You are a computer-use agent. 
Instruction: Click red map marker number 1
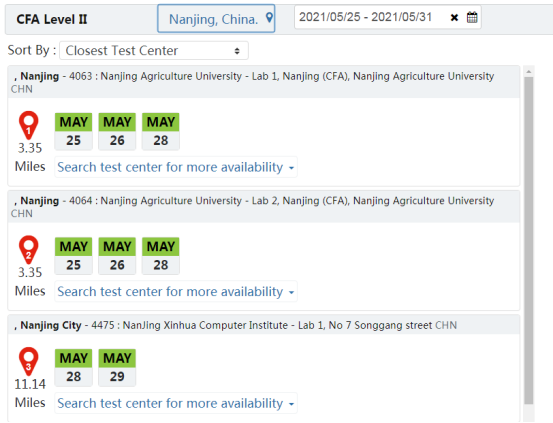tap(29, 125)
